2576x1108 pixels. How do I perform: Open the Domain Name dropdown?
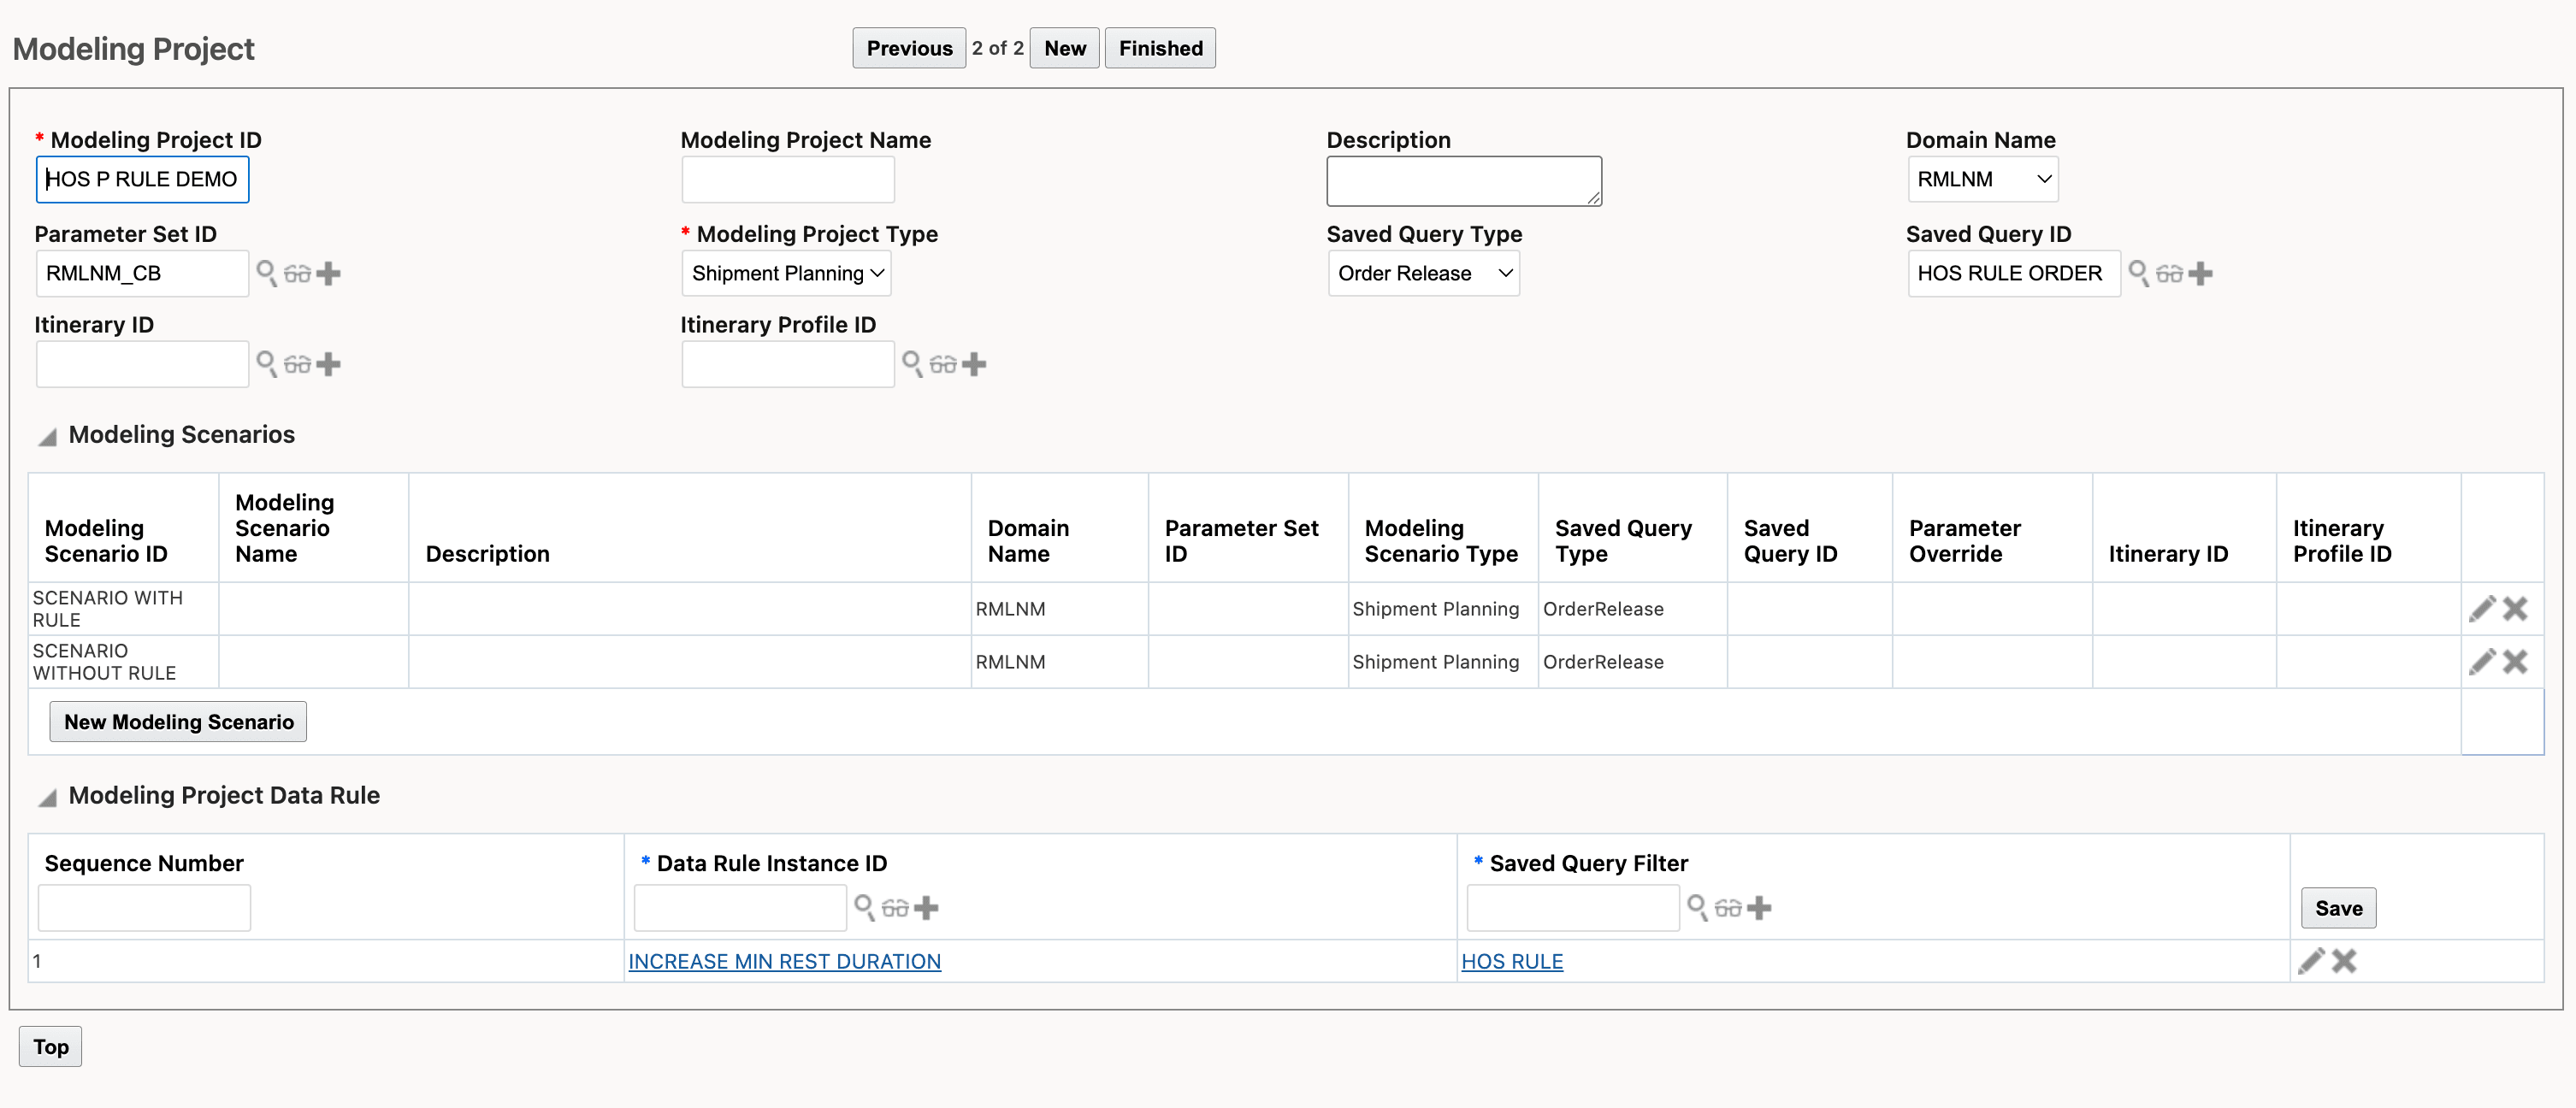click(x=1982, y=179)
